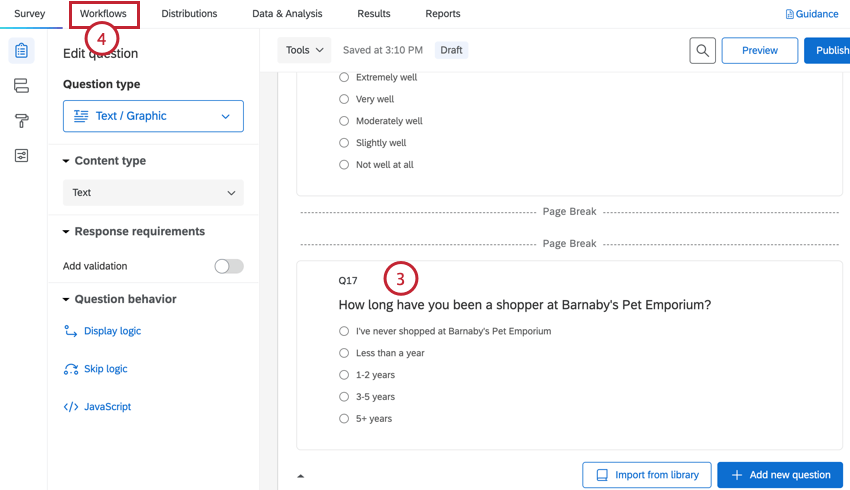
Task: Switch to the Data & Analysis tab
Action: [x=287, y=14]
